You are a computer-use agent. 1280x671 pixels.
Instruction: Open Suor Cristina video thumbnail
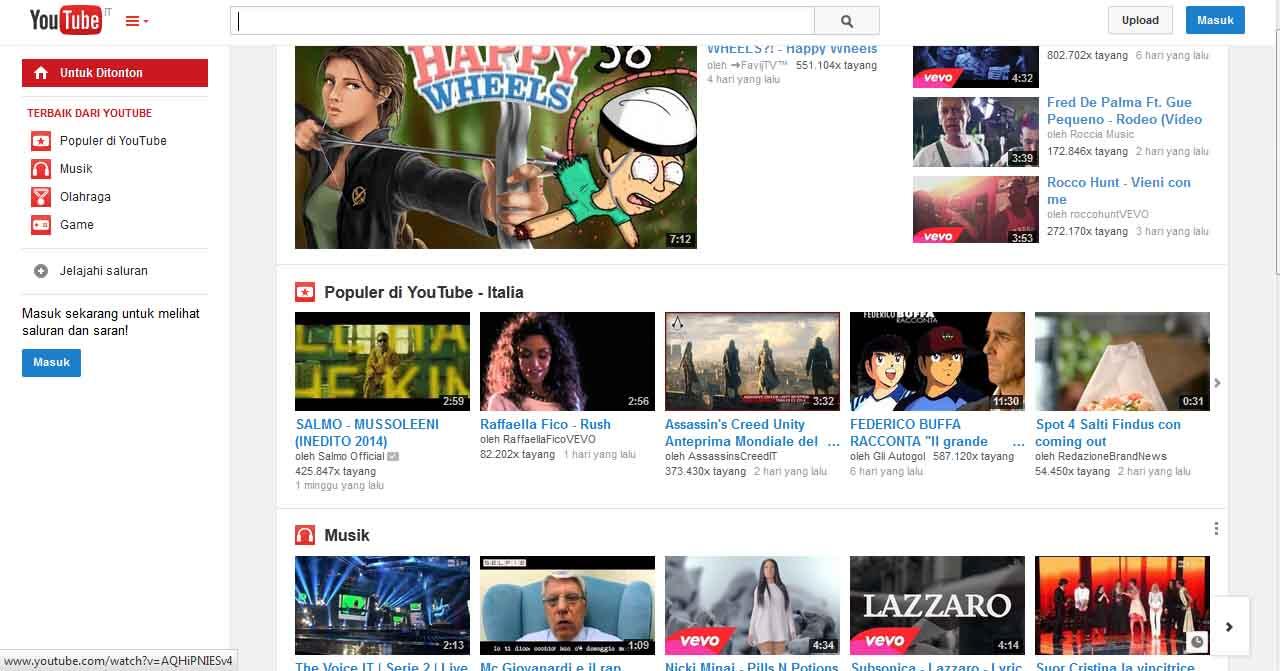pyautogui.click(x=1122, y=605)
